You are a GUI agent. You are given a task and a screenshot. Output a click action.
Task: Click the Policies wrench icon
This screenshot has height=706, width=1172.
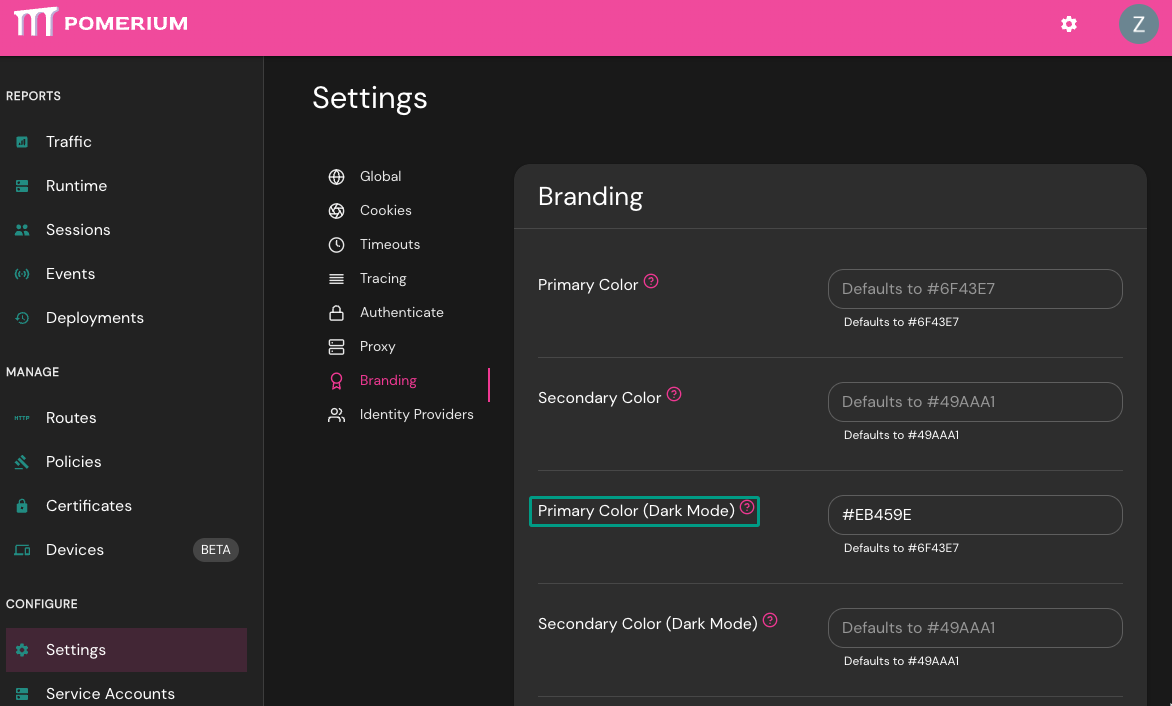click(22, 461)
